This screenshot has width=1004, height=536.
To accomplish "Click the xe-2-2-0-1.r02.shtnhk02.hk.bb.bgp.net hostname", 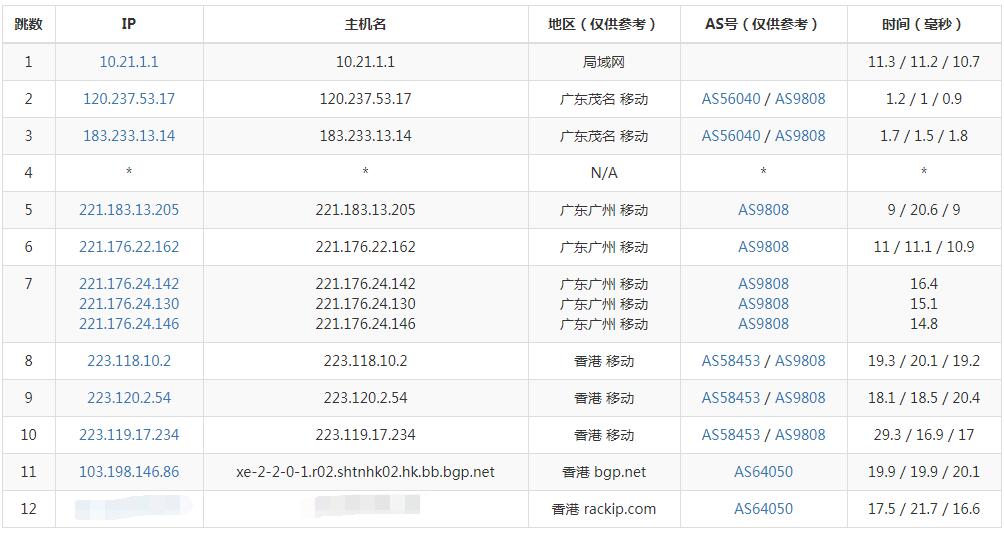I will [365, 472].
